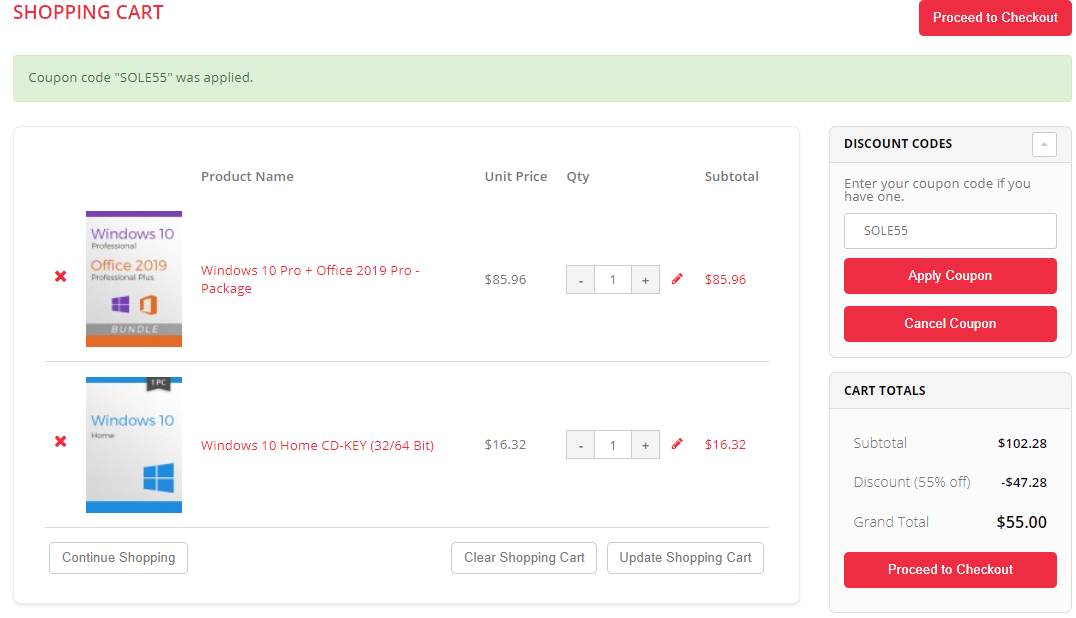Proceed to Checkout under Cart Totals
The height and width of the screenshot is (618, 1076).
pyautogui.click(x=950, y=570)
